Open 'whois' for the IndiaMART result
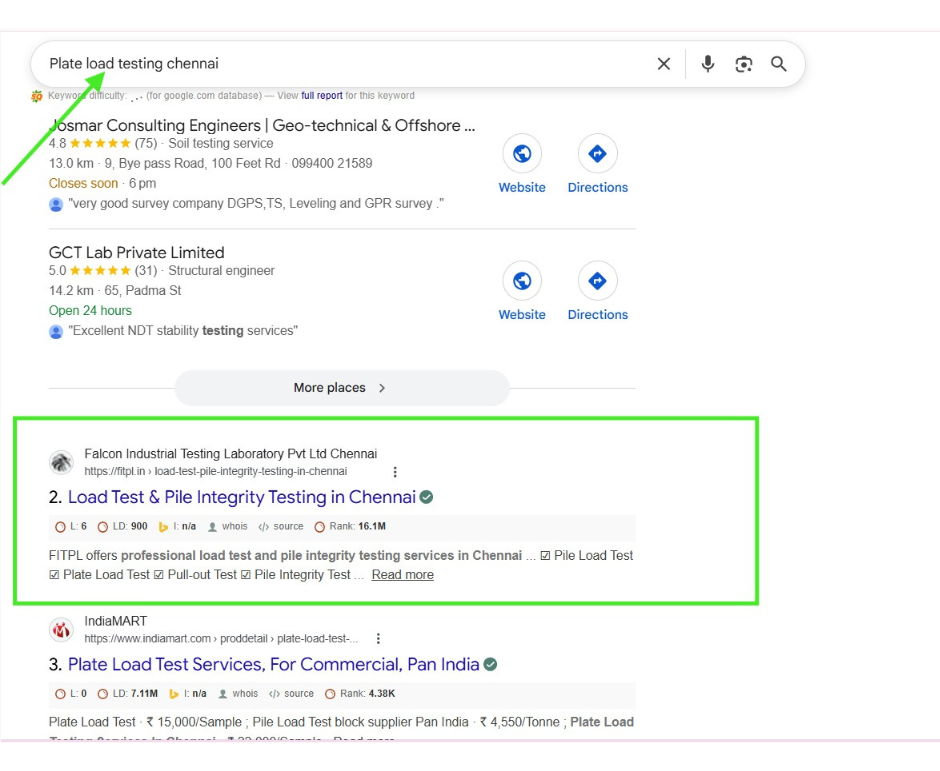Image resolution: width=940 pixels, height=771 pixels. click(x=239, y=694)
